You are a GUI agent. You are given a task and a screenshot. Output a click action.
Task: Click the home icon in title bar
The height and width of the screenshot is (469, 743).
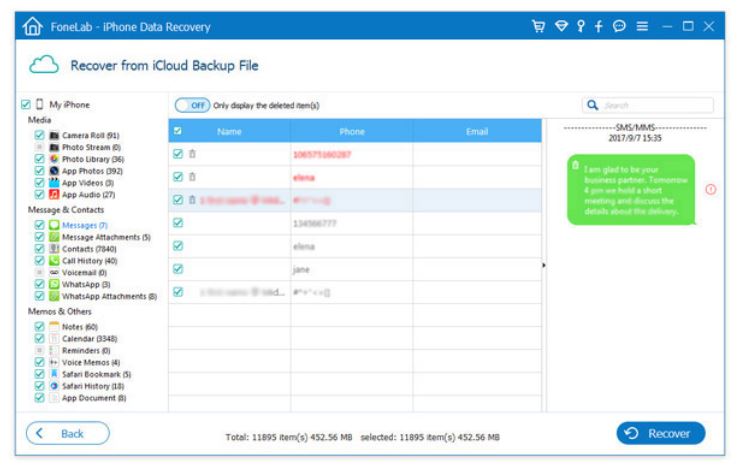click(x=32, y=27)
